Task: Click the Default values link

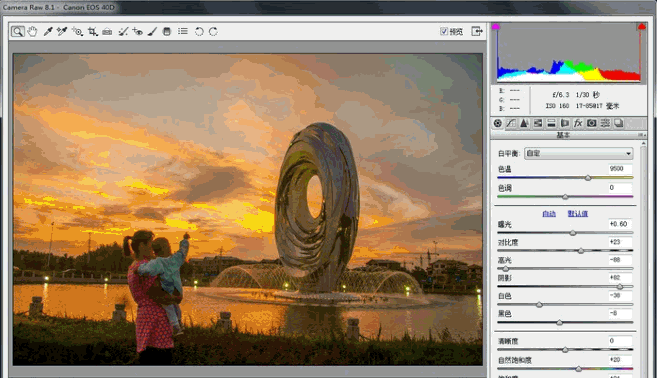Action: [578, 214]
